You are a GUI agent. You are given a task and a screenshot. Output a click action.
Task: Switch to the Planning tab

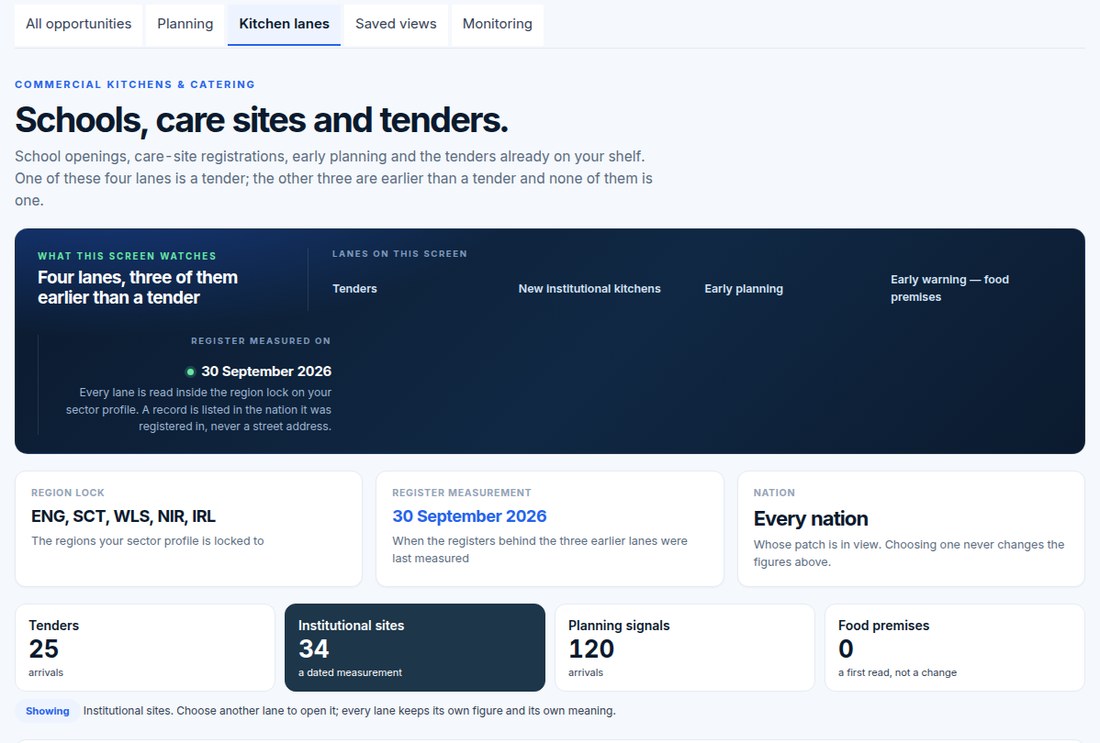[185, 25]
